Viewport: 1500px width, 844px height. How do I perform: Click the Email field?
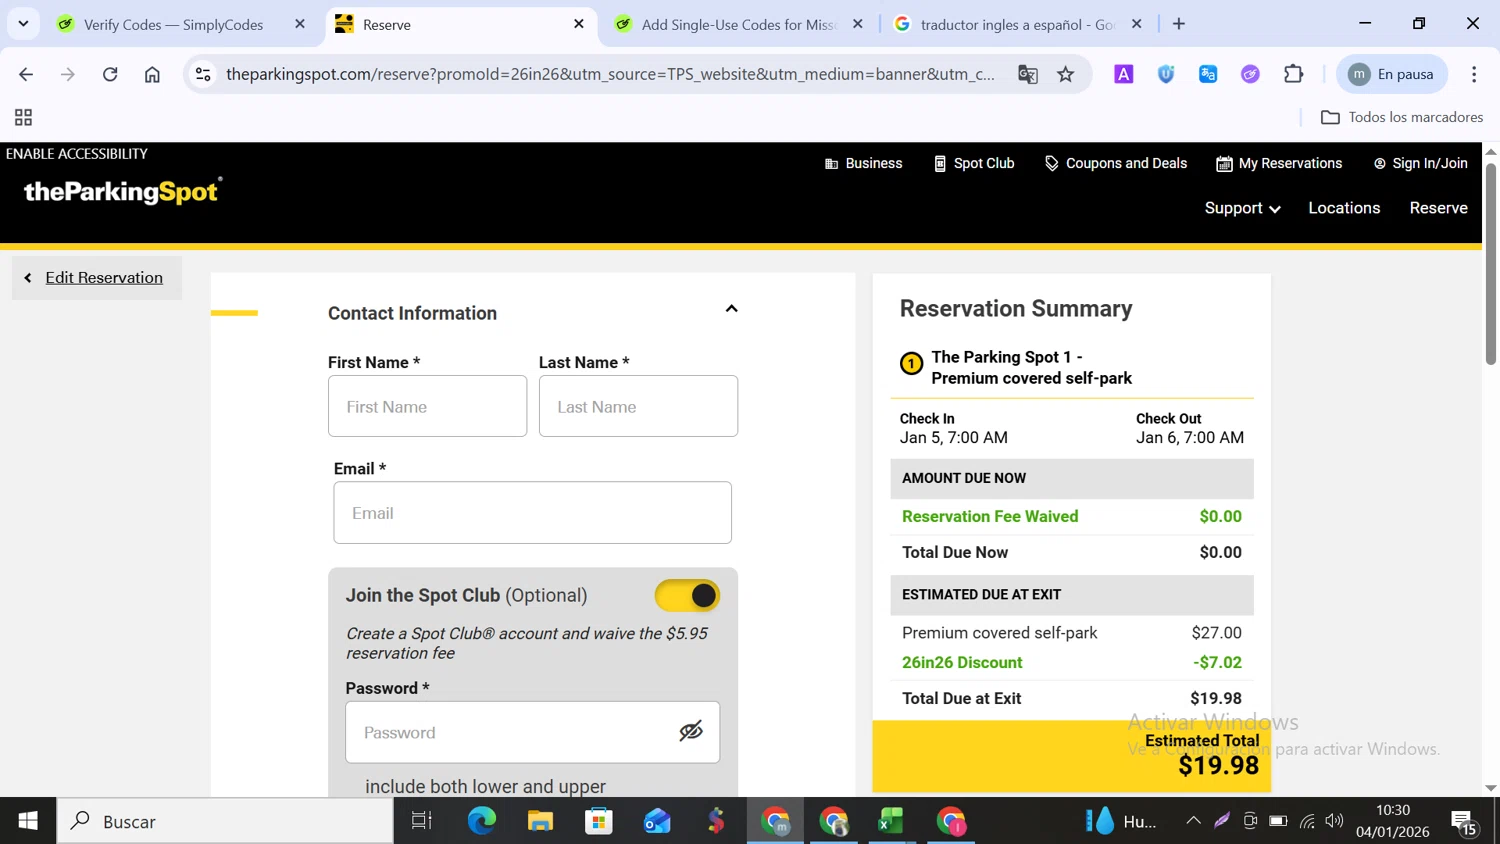(532, 513)
